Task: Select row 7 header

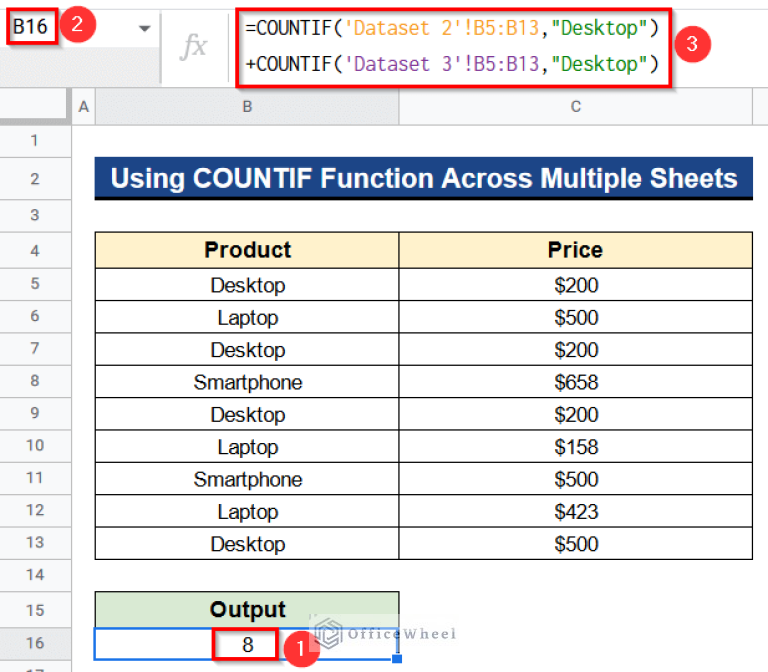Action: pos(35,348)
